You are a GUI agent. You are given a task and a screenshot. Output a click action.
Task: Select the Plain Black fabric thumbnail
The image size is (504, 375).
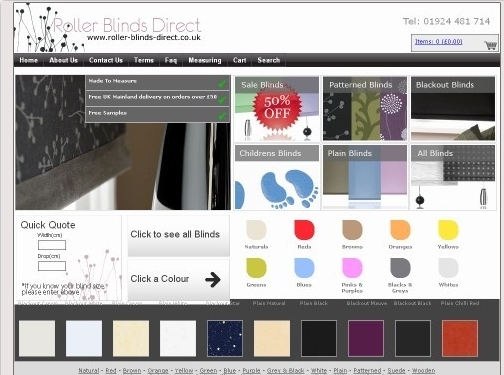pos(319,338)
